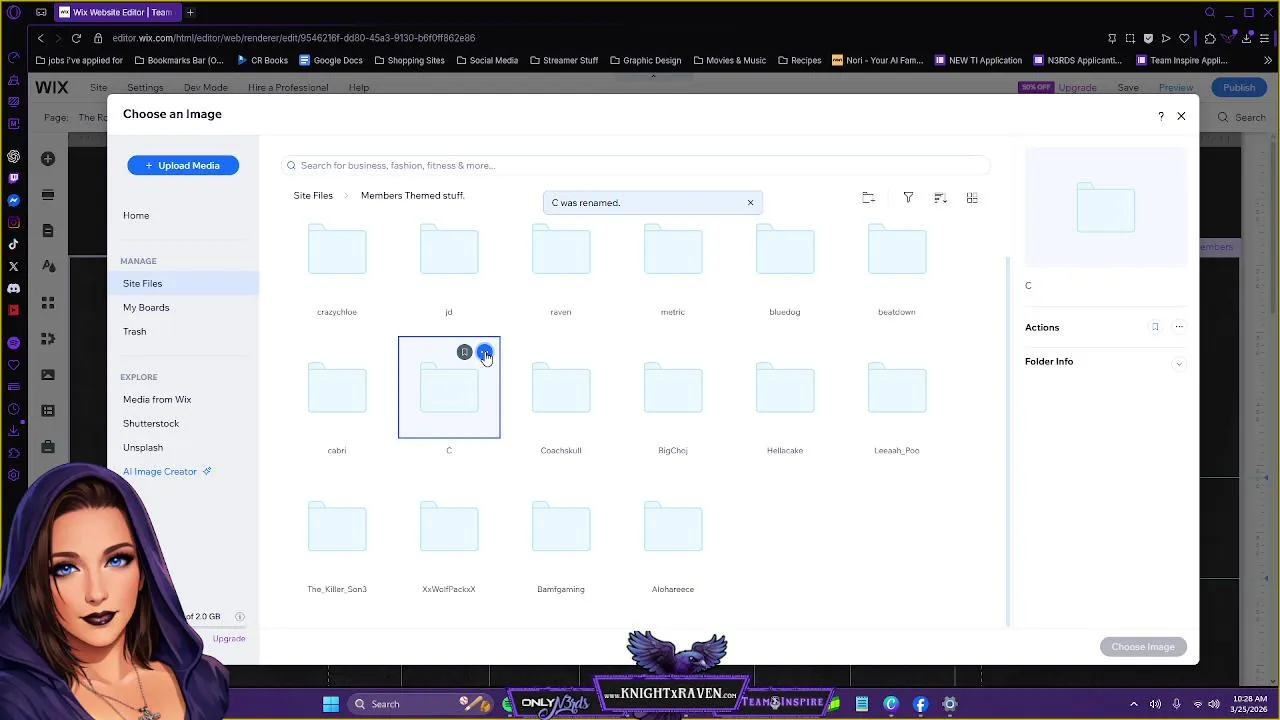
Task: Click the Choose Image button
Action: 1143,647
